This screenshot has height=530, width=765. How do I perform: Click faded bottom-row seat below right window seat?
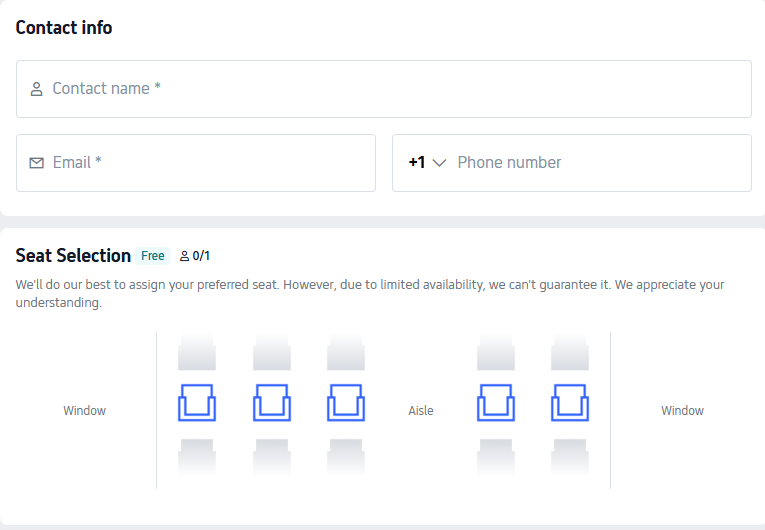pos(570,455)
